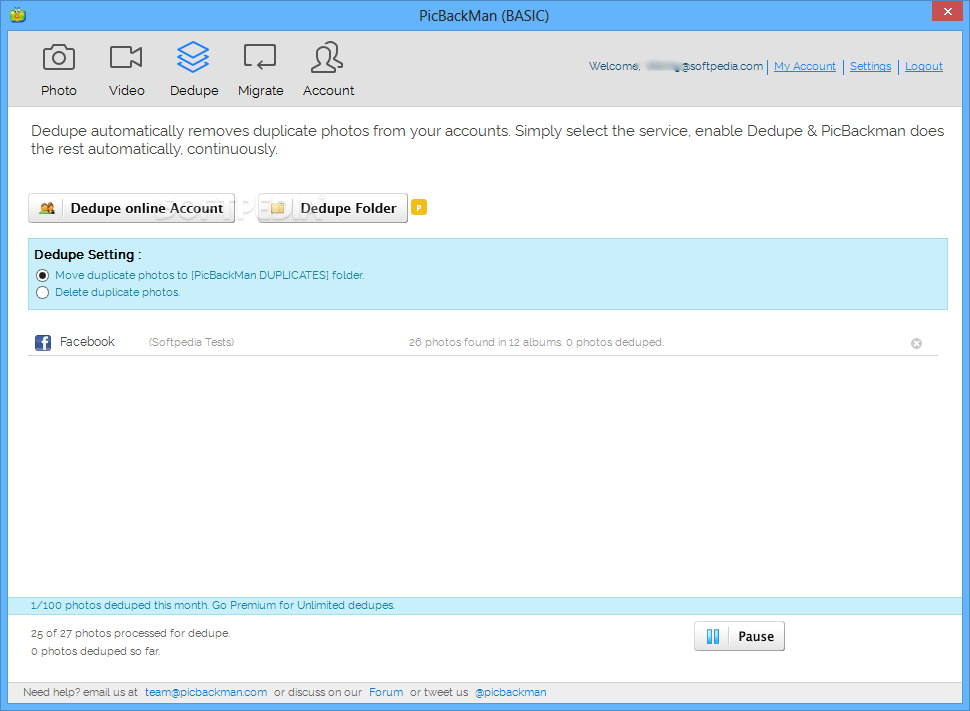970x711 pixels.
Task: Click the yellow Premium badge icon
Action: (419, 207)
